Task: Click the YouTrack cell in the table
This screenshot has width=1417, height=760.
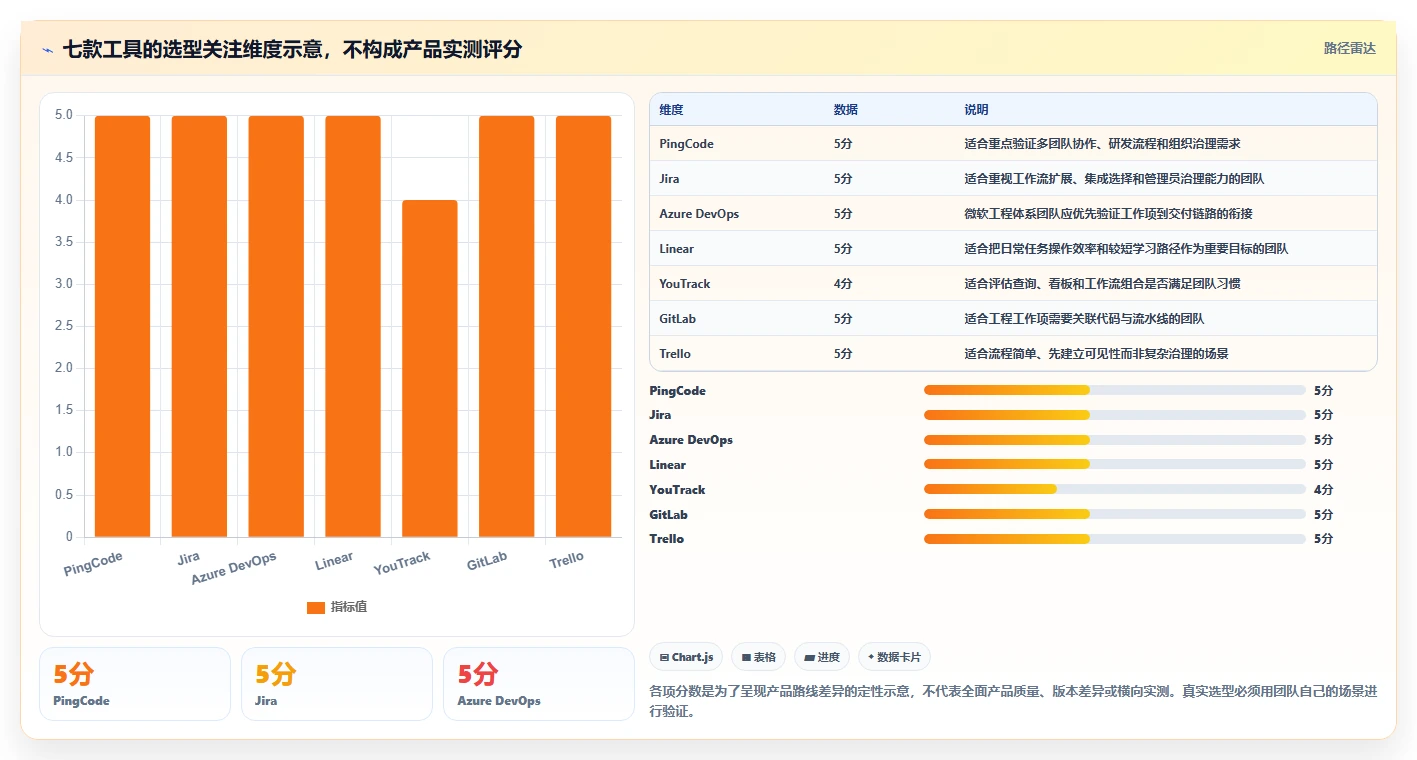Action: 684,284
